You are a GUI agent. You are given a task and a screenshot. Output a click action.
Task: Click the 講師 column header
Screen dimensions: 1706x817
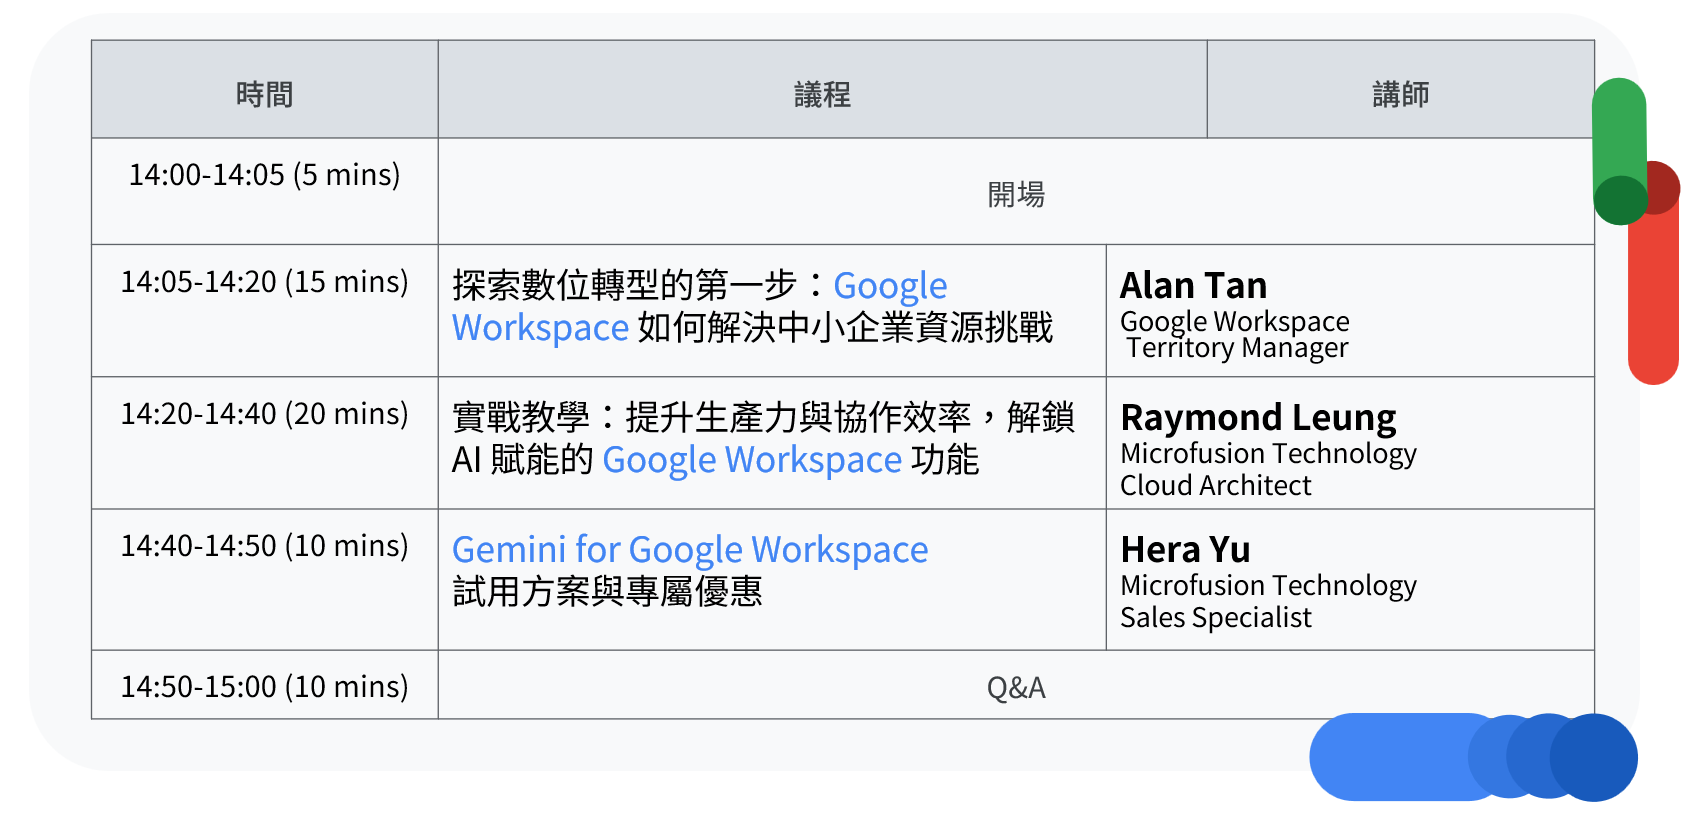[1400, 94]
